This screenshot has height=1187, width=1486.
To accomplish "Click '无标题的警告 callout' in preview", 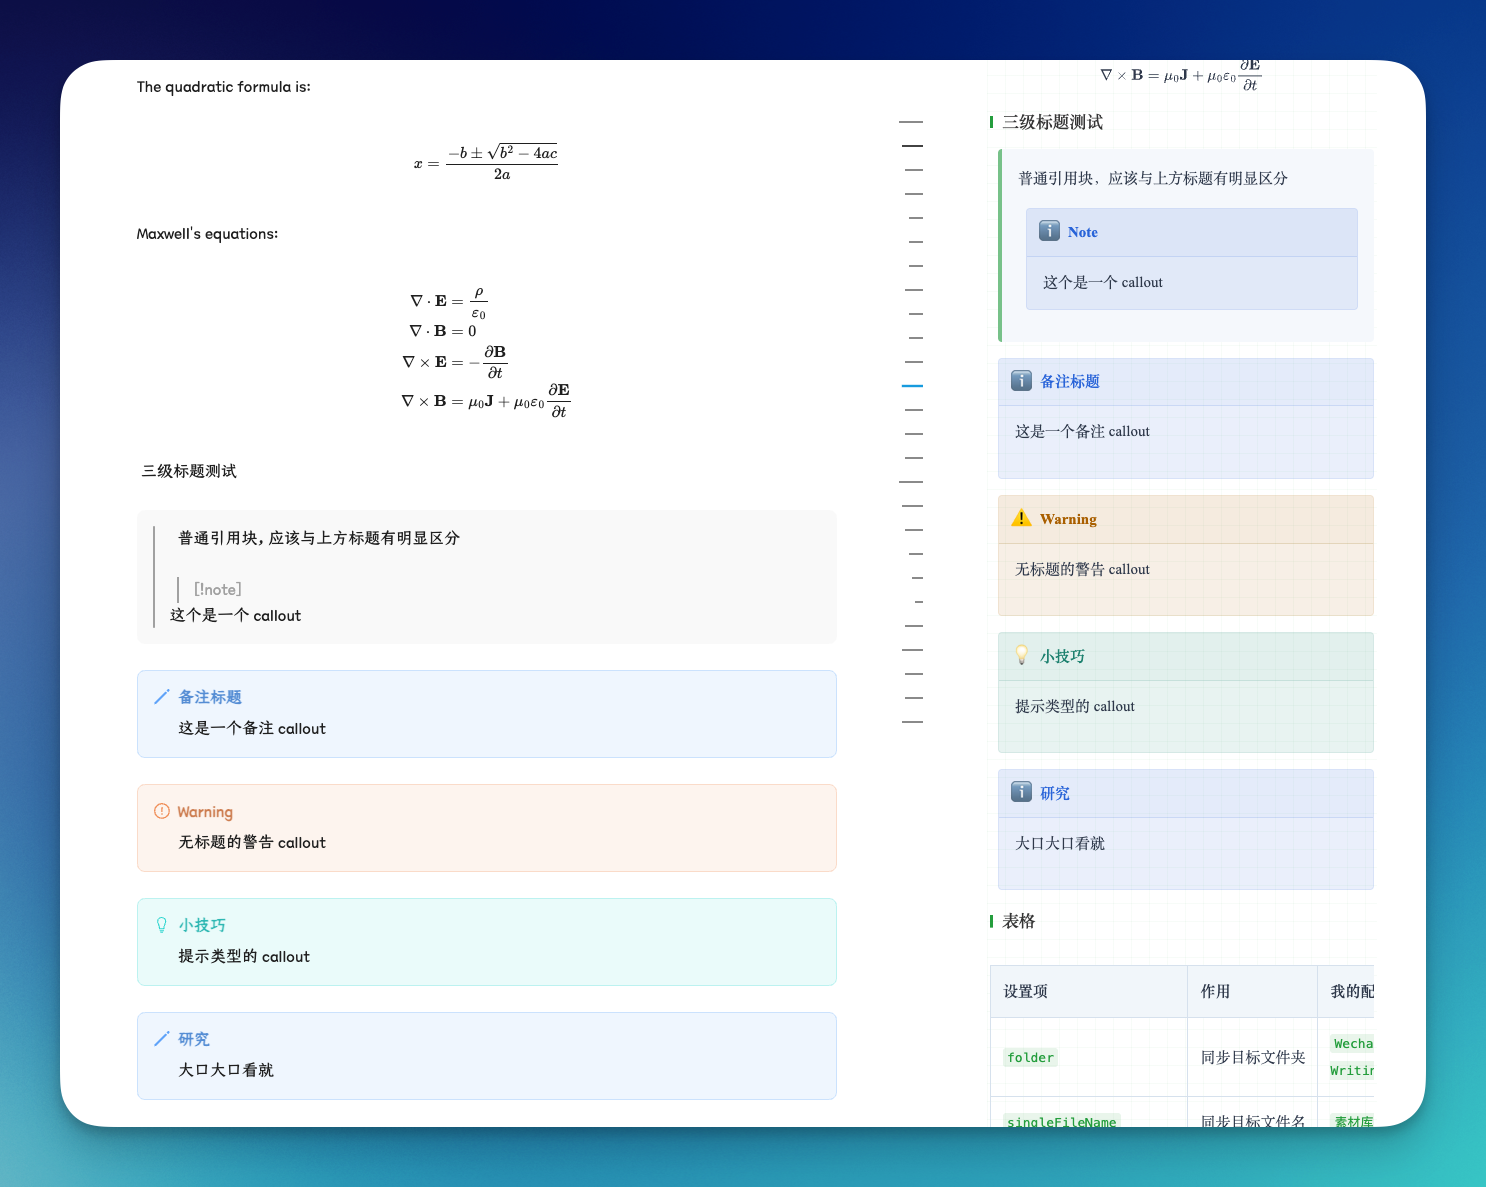I will coord(1083,569).
